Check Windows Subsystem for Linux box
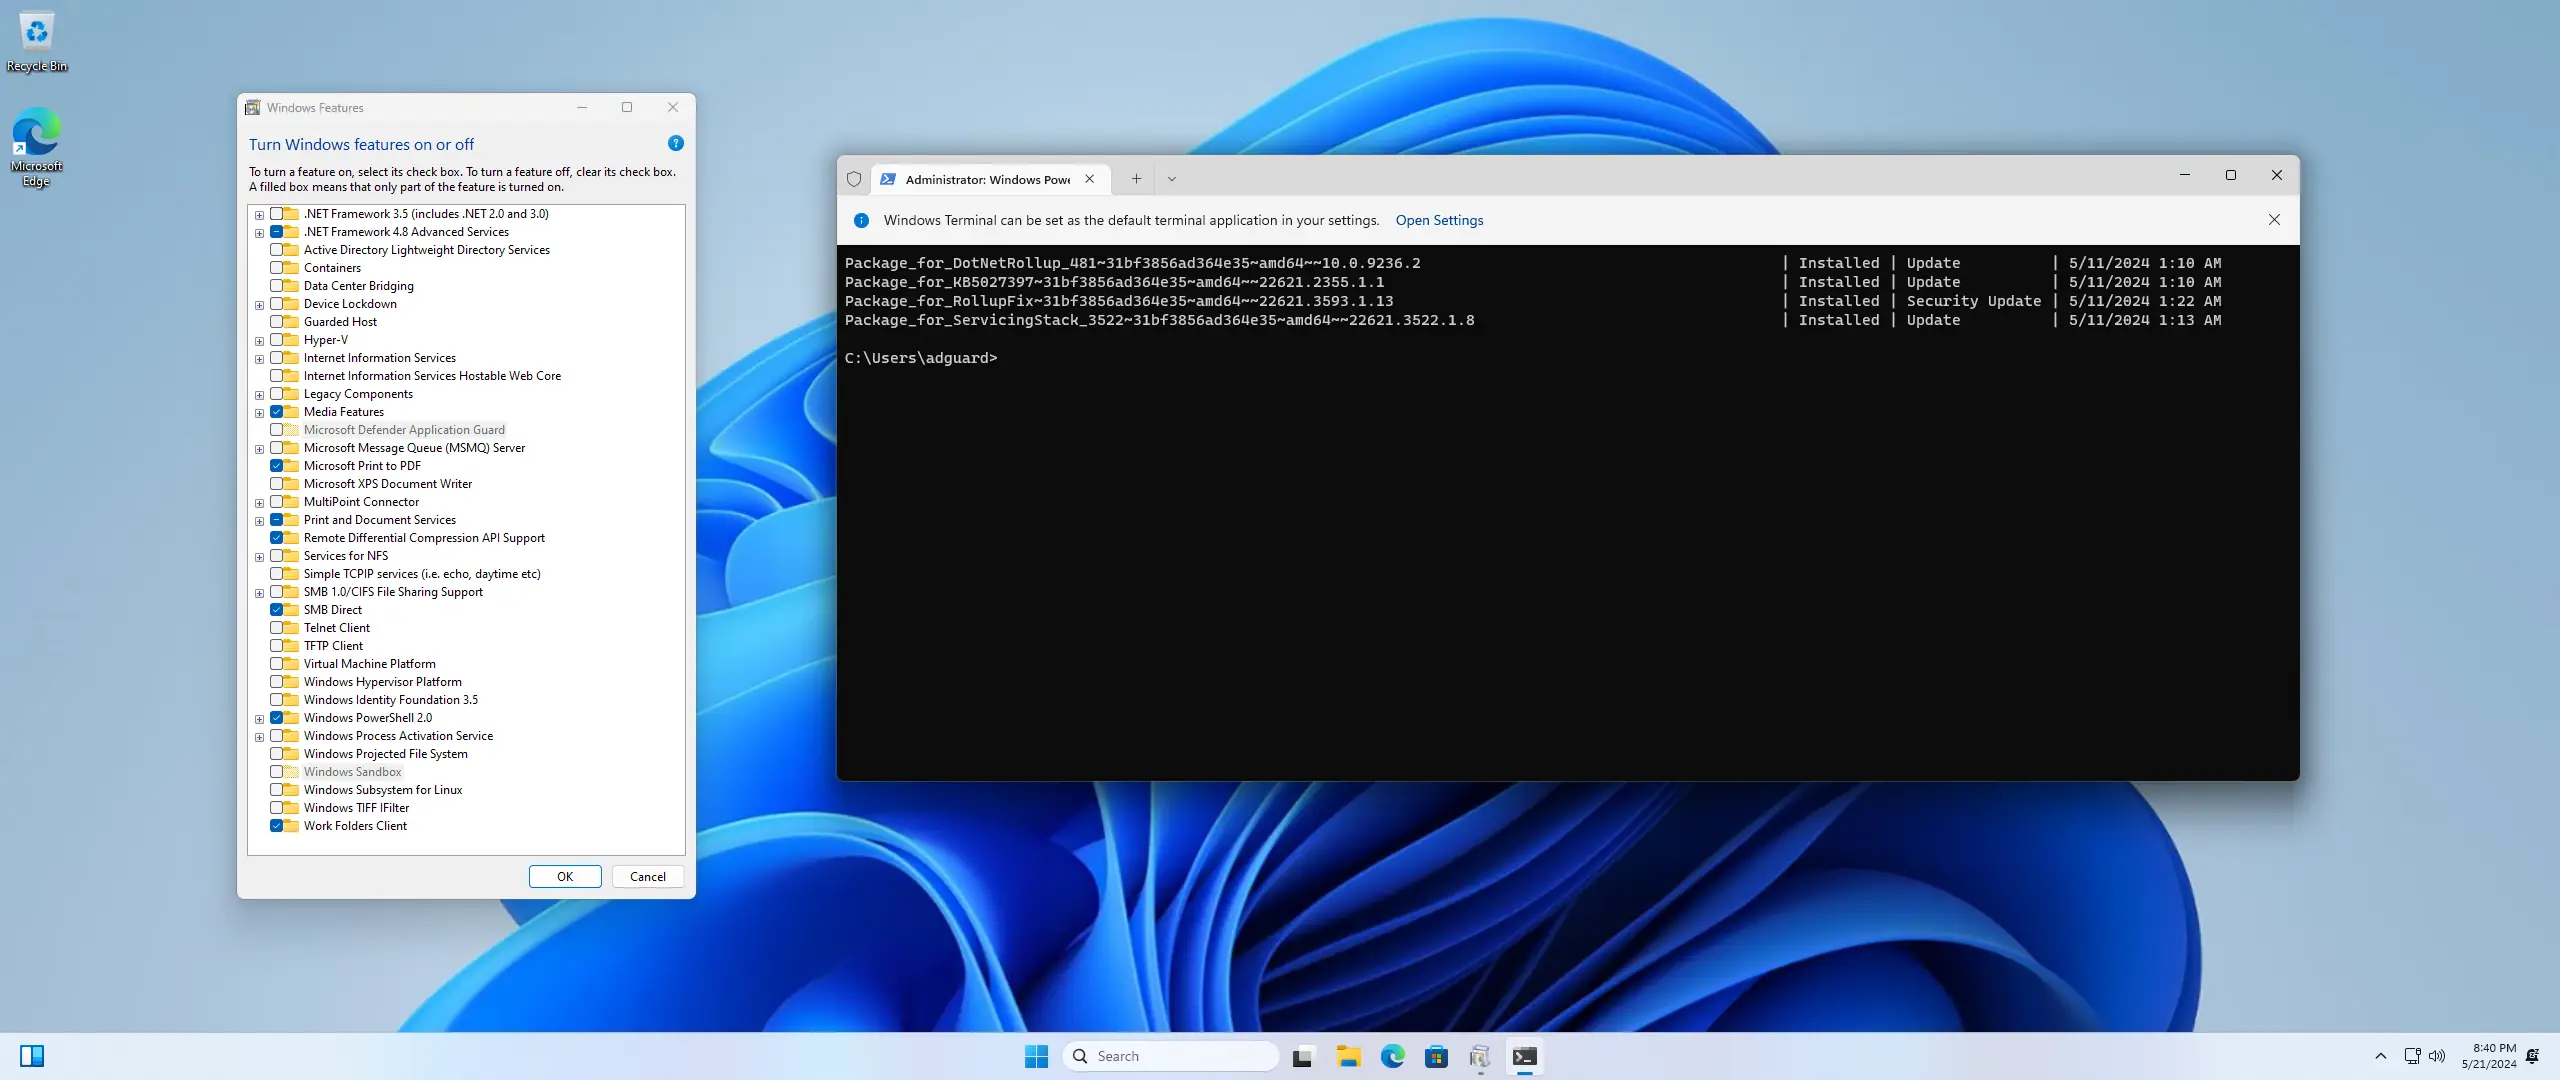The width and height of the screenshot is (2560, 1080). click(277, 790)
